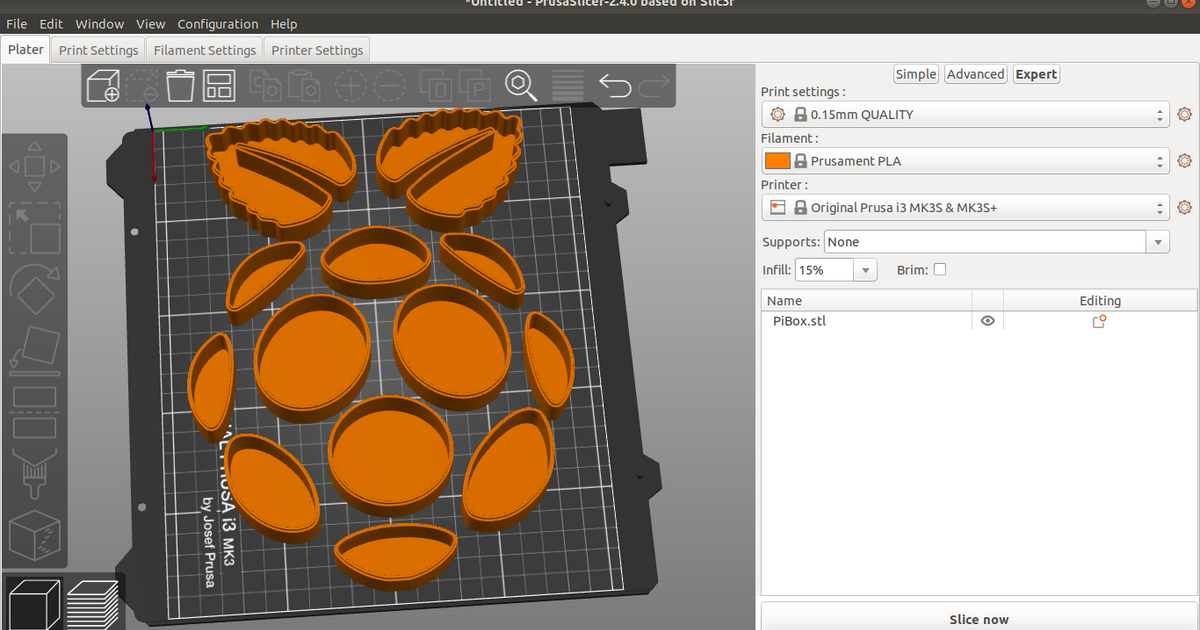
Task: Expand the Infill percentage dropdown
Action: click(x=865, y=269)
